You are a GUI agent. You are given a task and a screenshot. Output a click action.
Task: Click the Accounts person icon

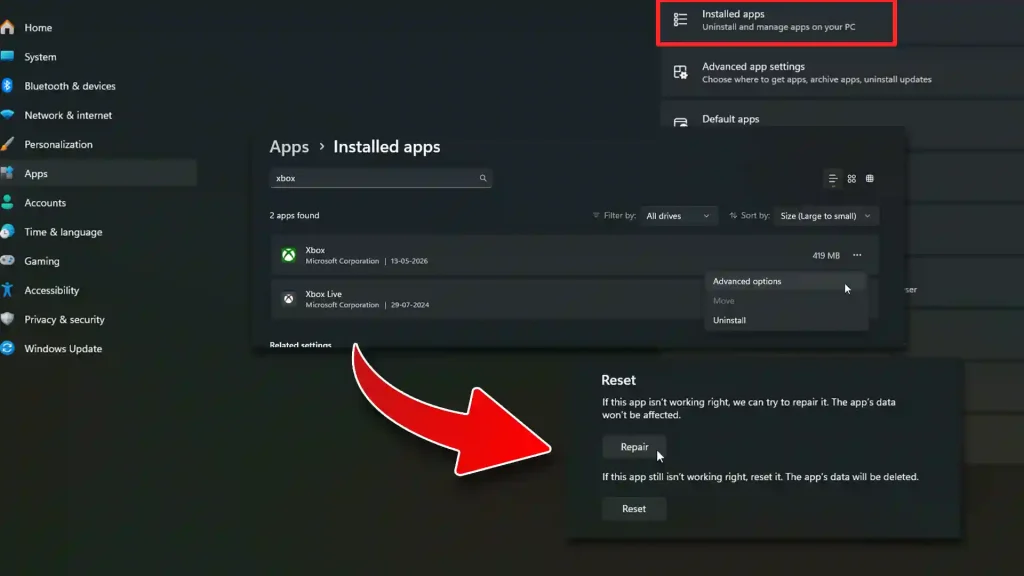(8, 202)
